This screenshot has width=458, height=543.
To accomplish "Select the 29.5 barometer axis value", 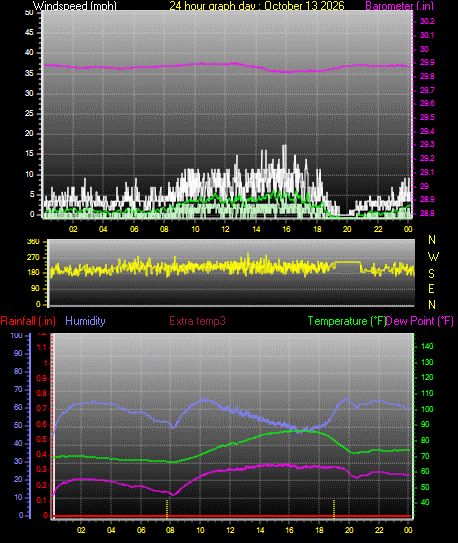I will (x=427, y=117).
